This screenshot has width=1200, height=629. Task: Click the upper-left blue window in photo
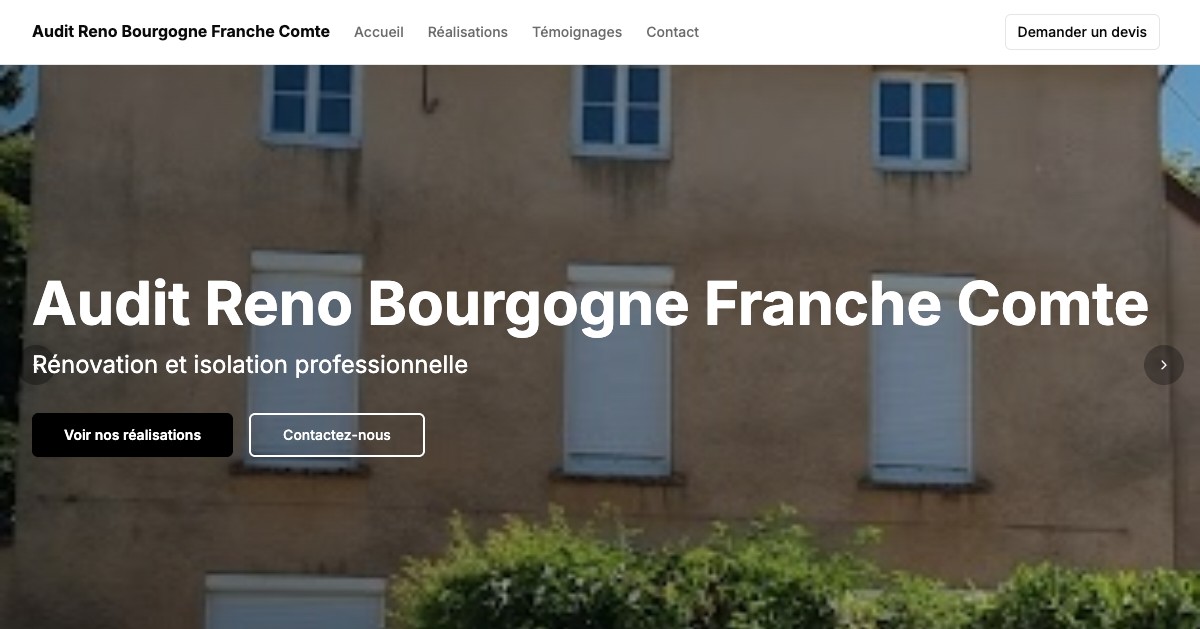coord(312,104)
